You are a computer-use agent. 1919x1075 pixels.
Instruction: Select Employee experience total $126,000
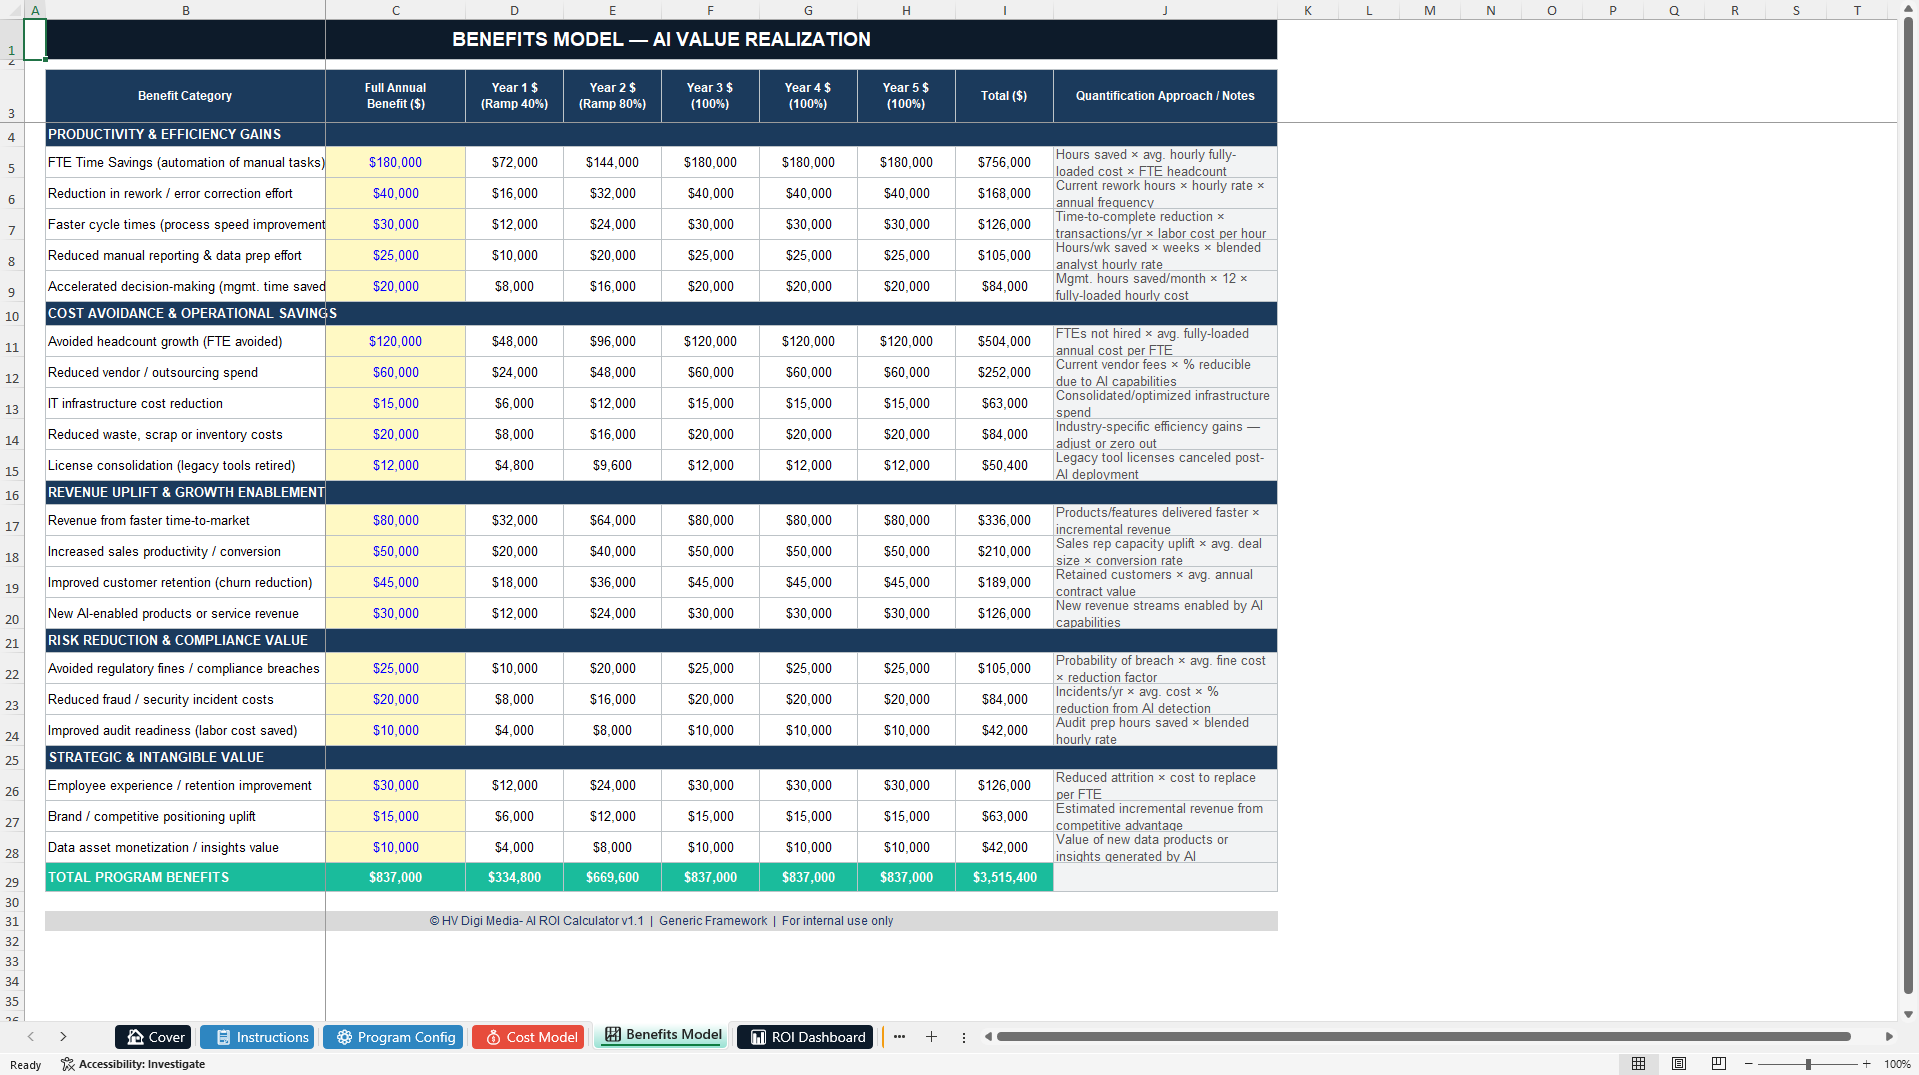coord(1004,785)
